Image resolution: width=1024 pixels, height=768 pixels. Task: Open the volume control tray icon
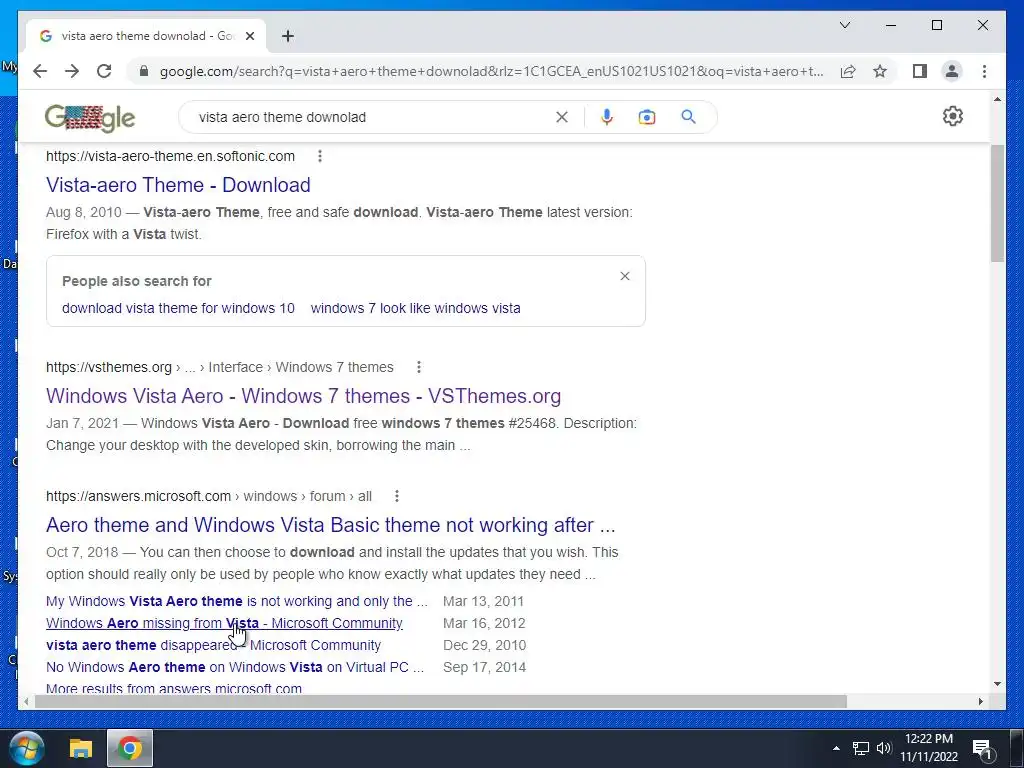pos(884,748)
